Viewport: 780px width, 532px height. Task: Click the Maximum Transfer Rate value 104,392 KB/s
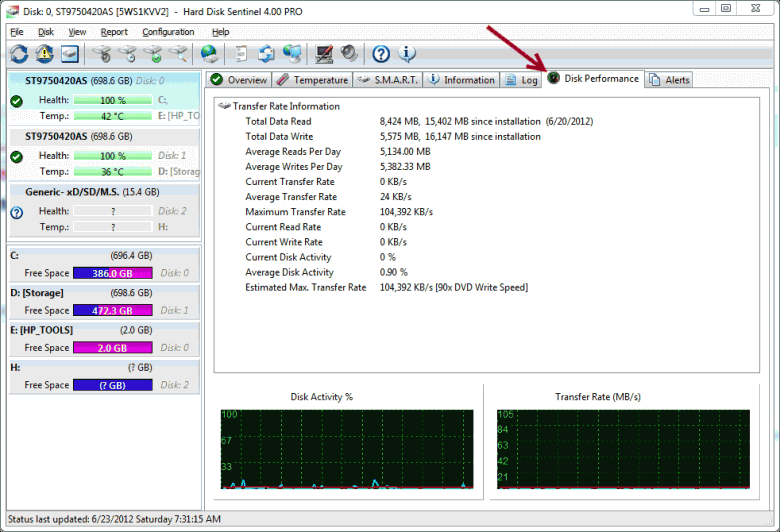coord(406,212)
